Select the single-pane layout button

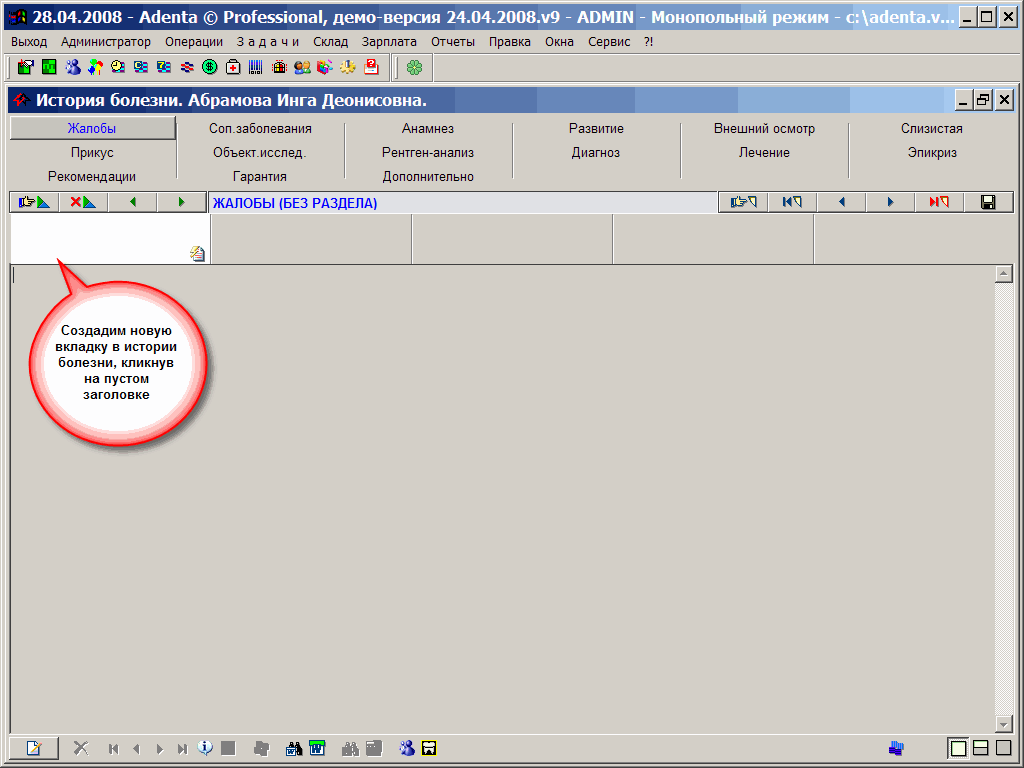click(958, 747)
